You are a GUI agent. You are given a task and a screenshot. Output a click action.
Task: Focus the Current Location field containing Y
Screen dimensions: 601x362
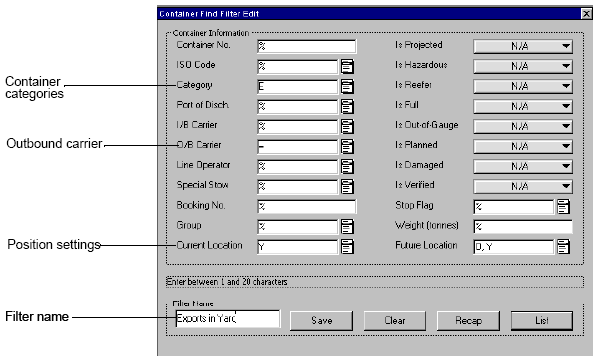pyautogui.click(x=298, y=246)
